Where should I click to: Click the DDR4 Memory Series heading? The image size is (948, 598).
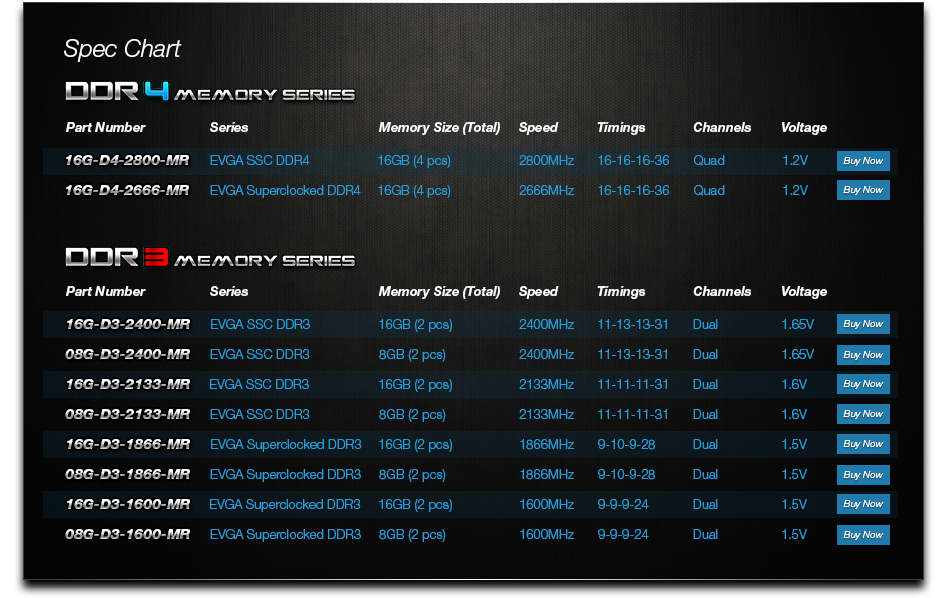(x=210, y=92)
